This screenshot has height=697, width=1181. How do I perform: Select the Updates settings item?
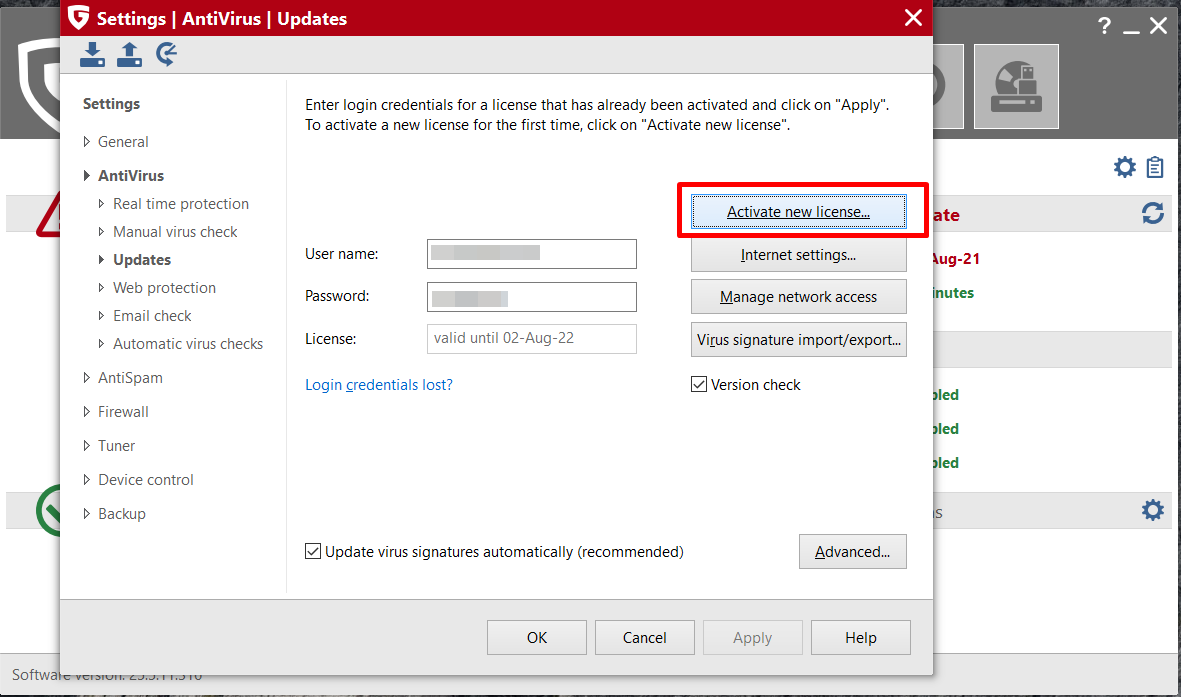142,259
